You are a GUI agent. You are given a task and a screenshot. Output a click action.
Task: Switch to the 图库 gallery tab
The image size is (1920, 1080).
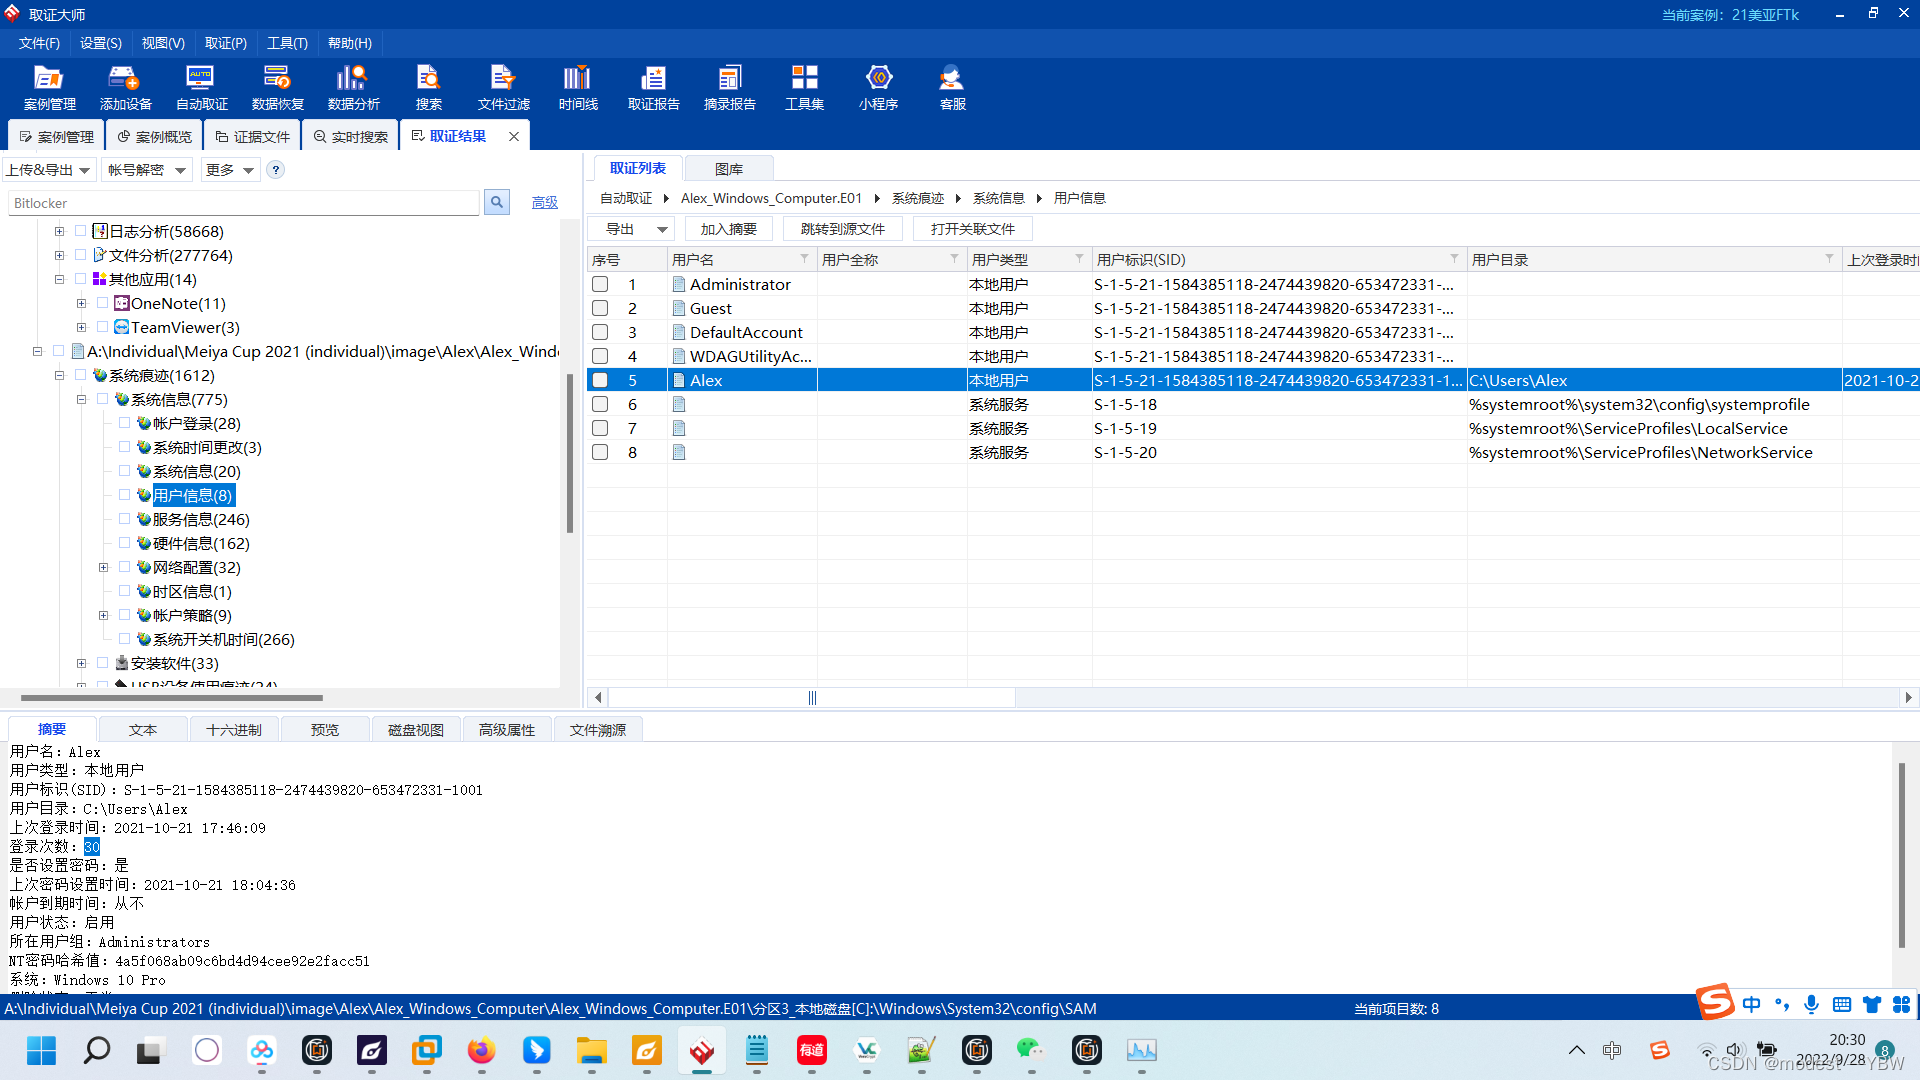728,169
